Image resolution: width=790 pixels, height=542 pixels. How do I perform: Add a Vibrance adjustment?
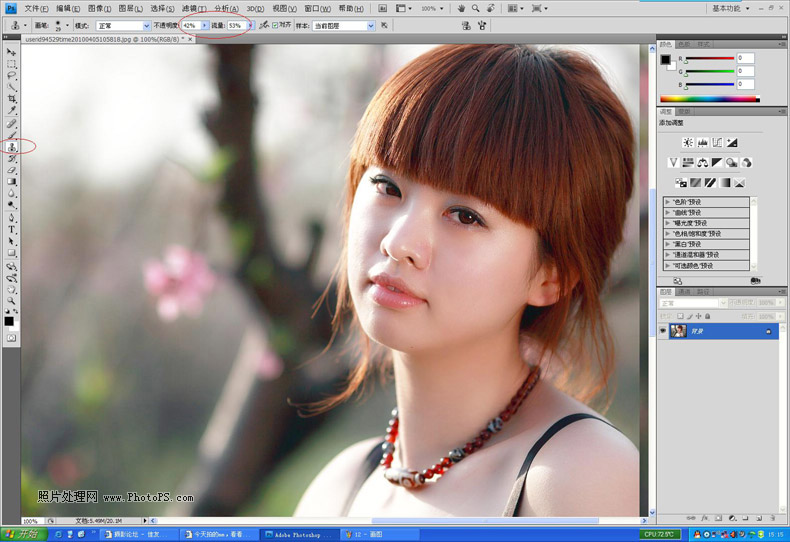[x=673, y=162]
